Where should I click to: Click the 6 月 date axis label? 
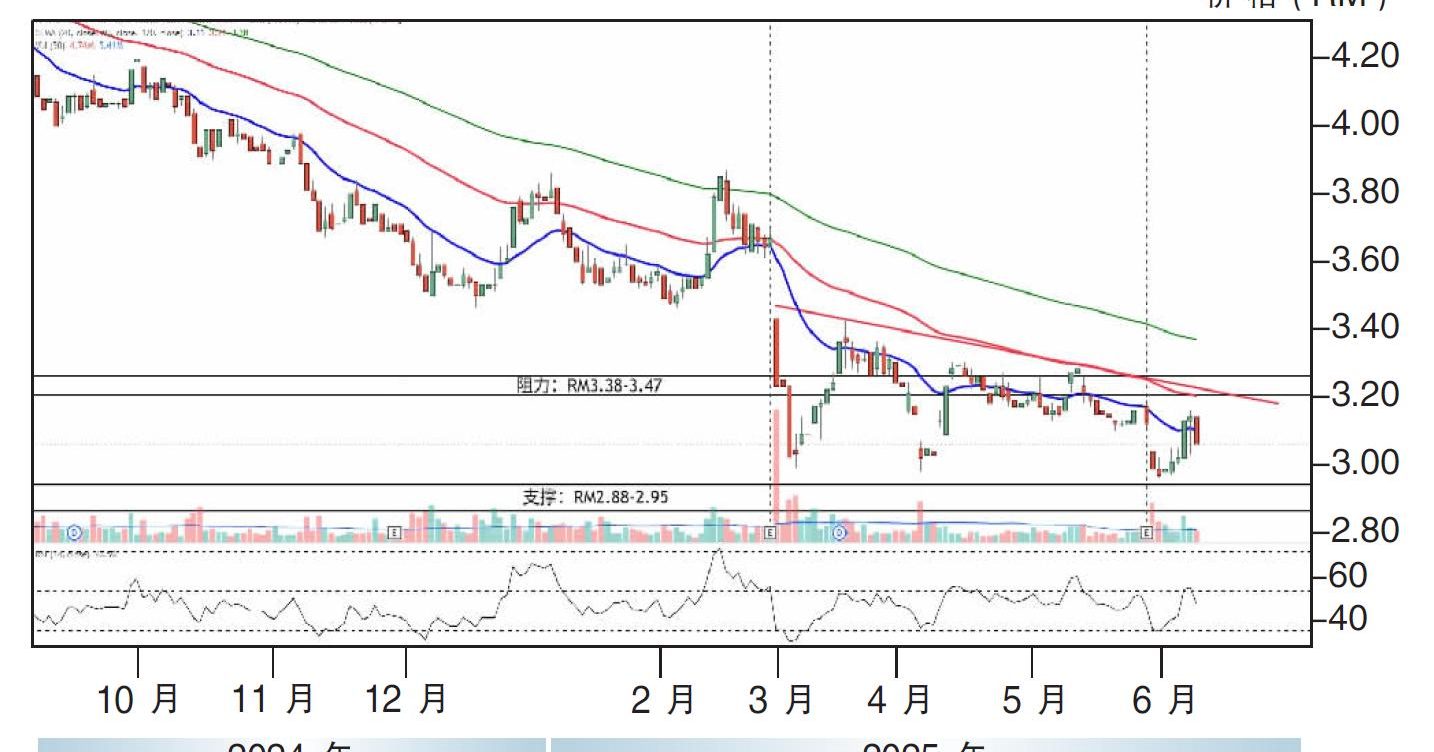1162,699
